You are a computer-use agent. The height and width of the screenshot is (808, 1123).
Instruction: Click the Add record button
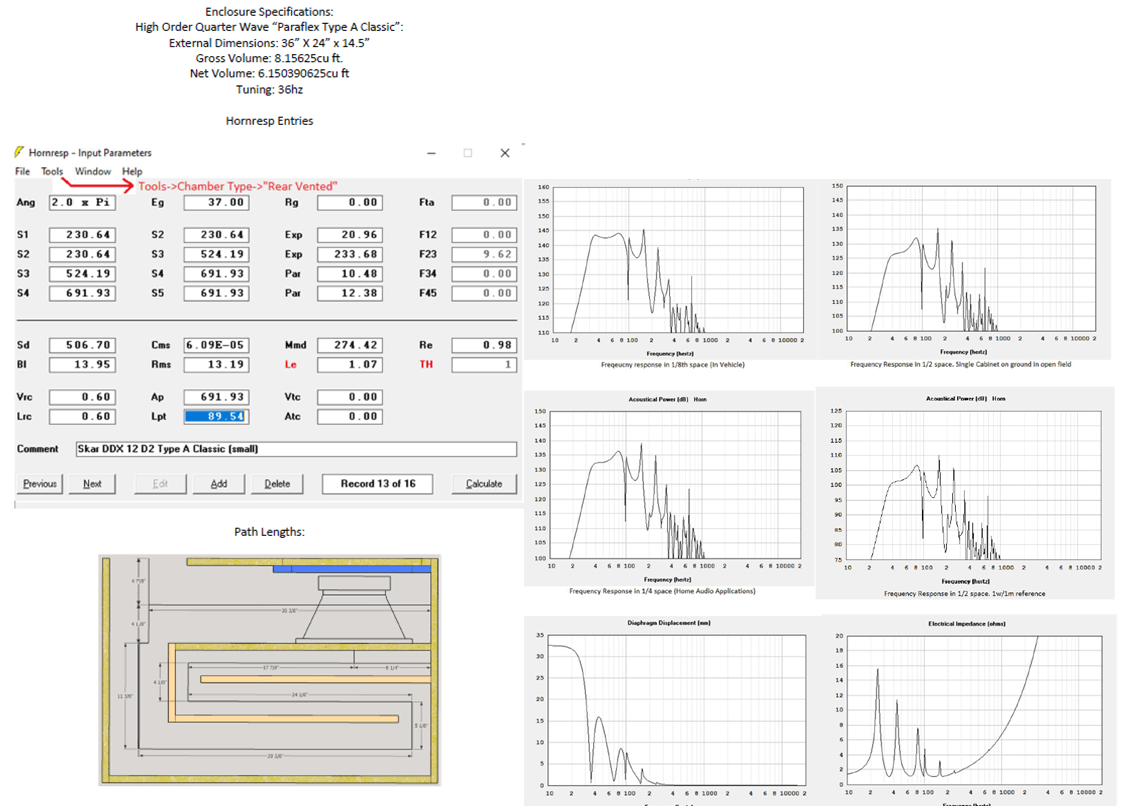pos(218,484)
